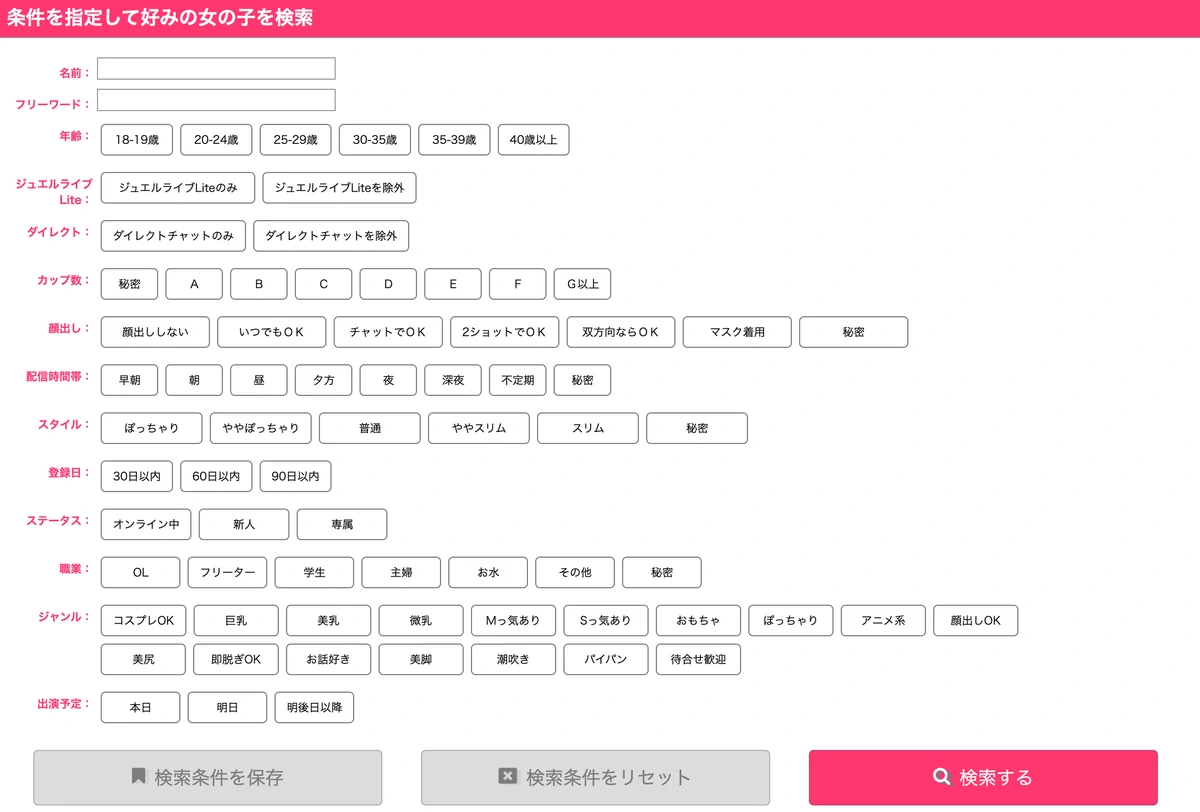Select 学生 occupation
This screenshot has width=1200, height=812.
coord(315,572)
